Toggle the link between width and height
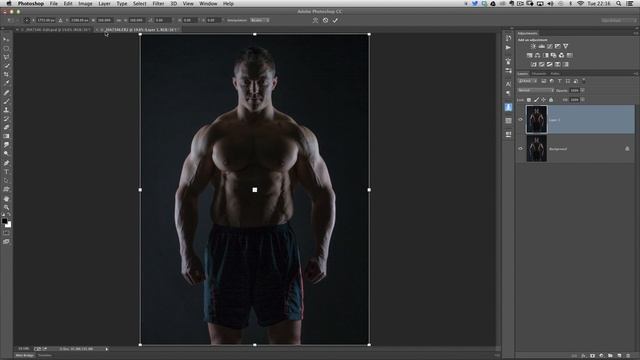This screenshot has width=640, height=360. pyautogui.click(x=119, y=20)
